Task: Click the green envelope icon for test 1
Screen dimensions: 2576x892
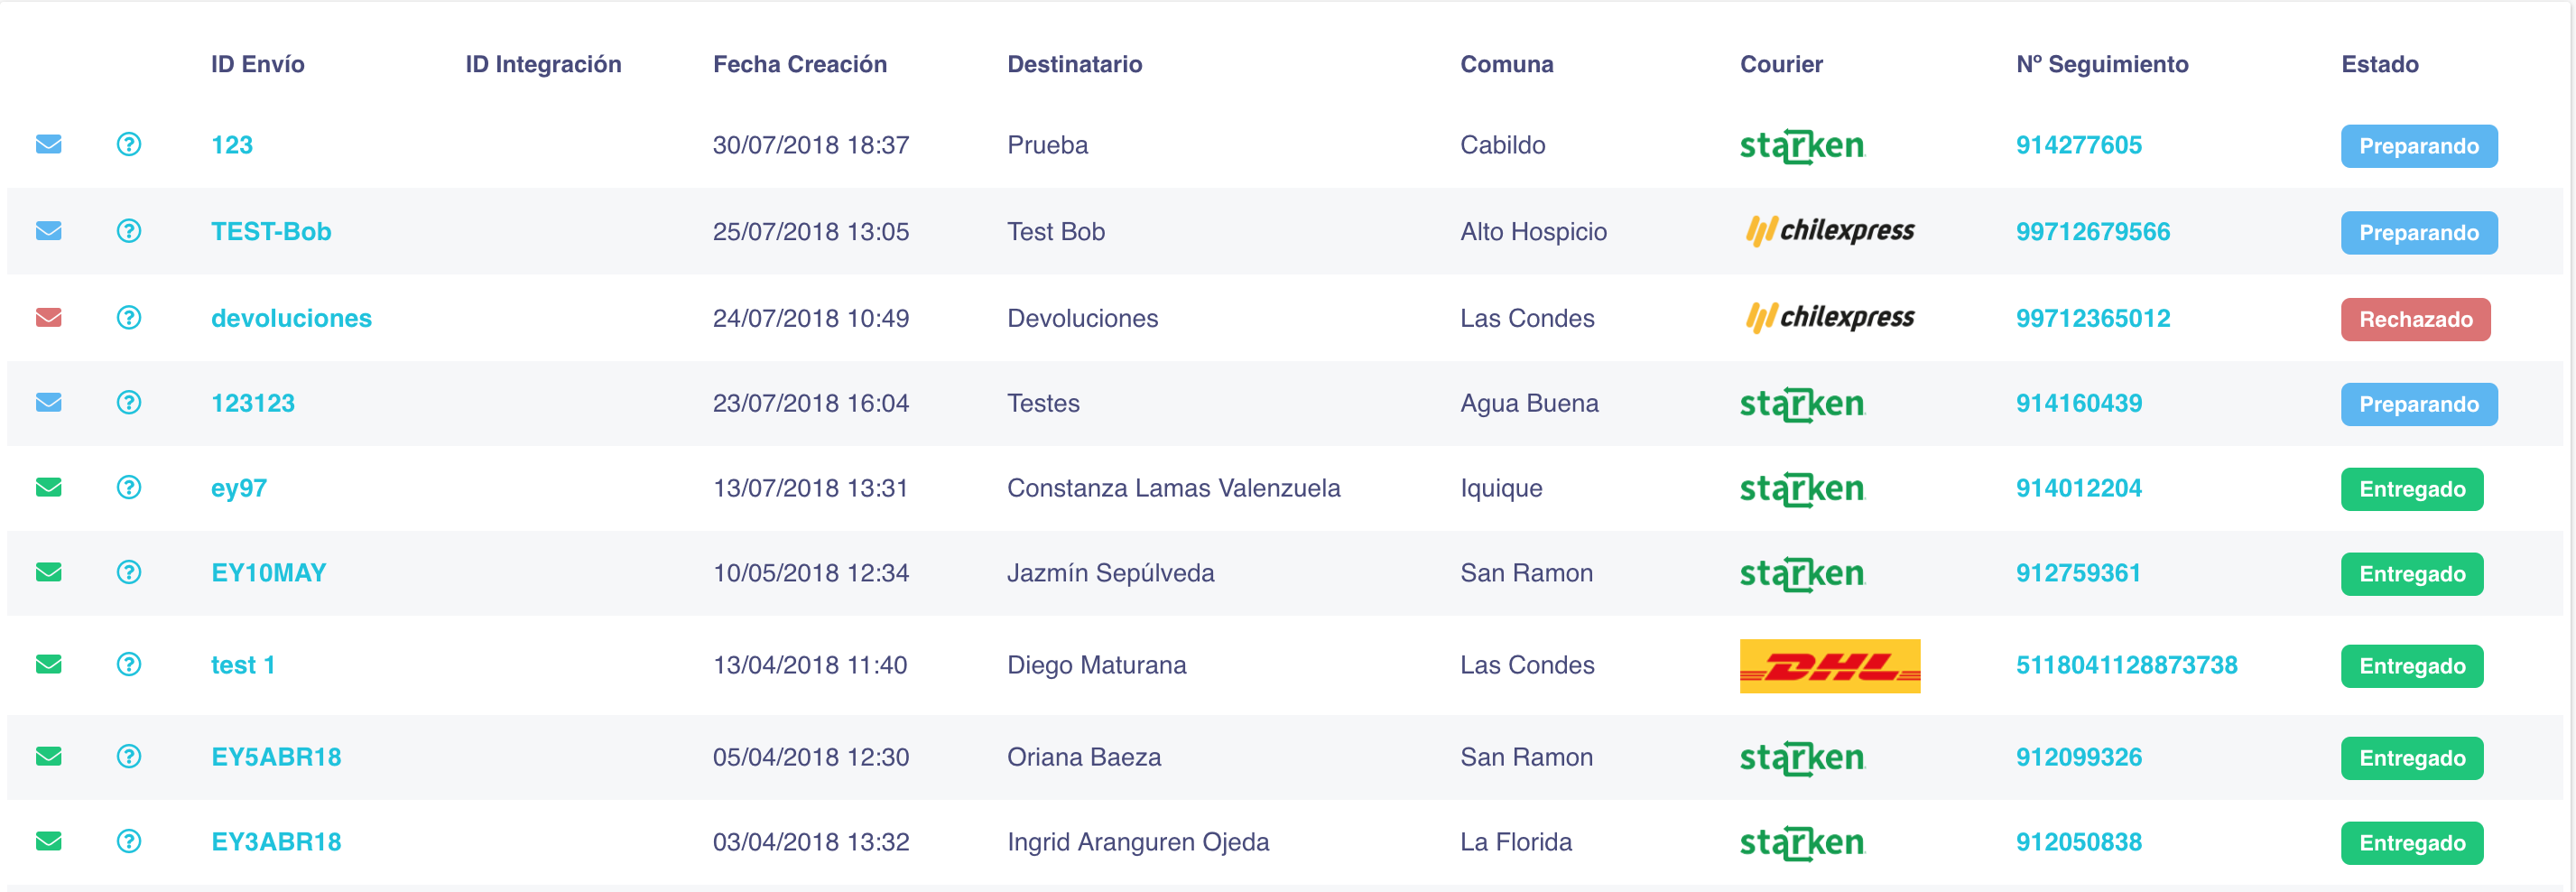Action: click(x=49, y=664)
